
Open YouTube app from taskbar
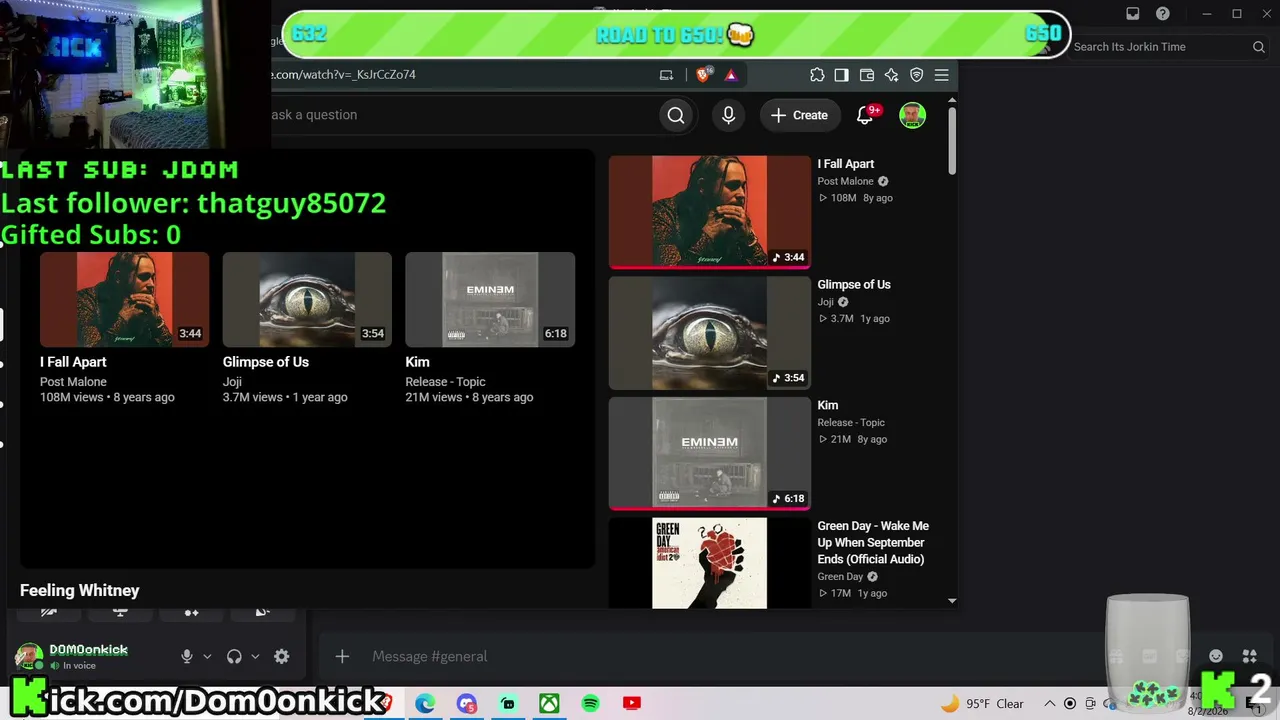point(631,703)
